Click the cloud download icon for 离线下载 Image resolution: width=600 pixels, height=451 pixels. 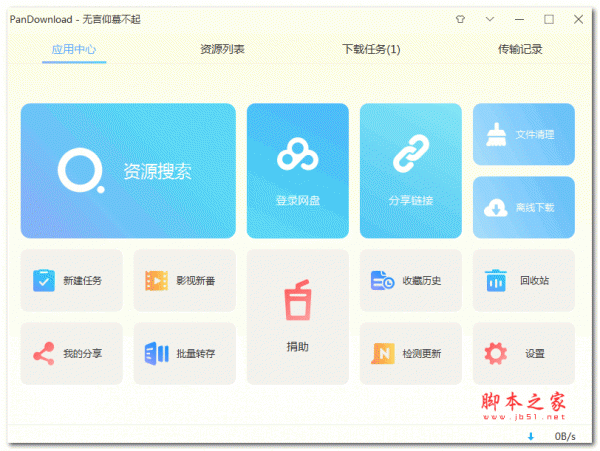[x=496, y=208]
